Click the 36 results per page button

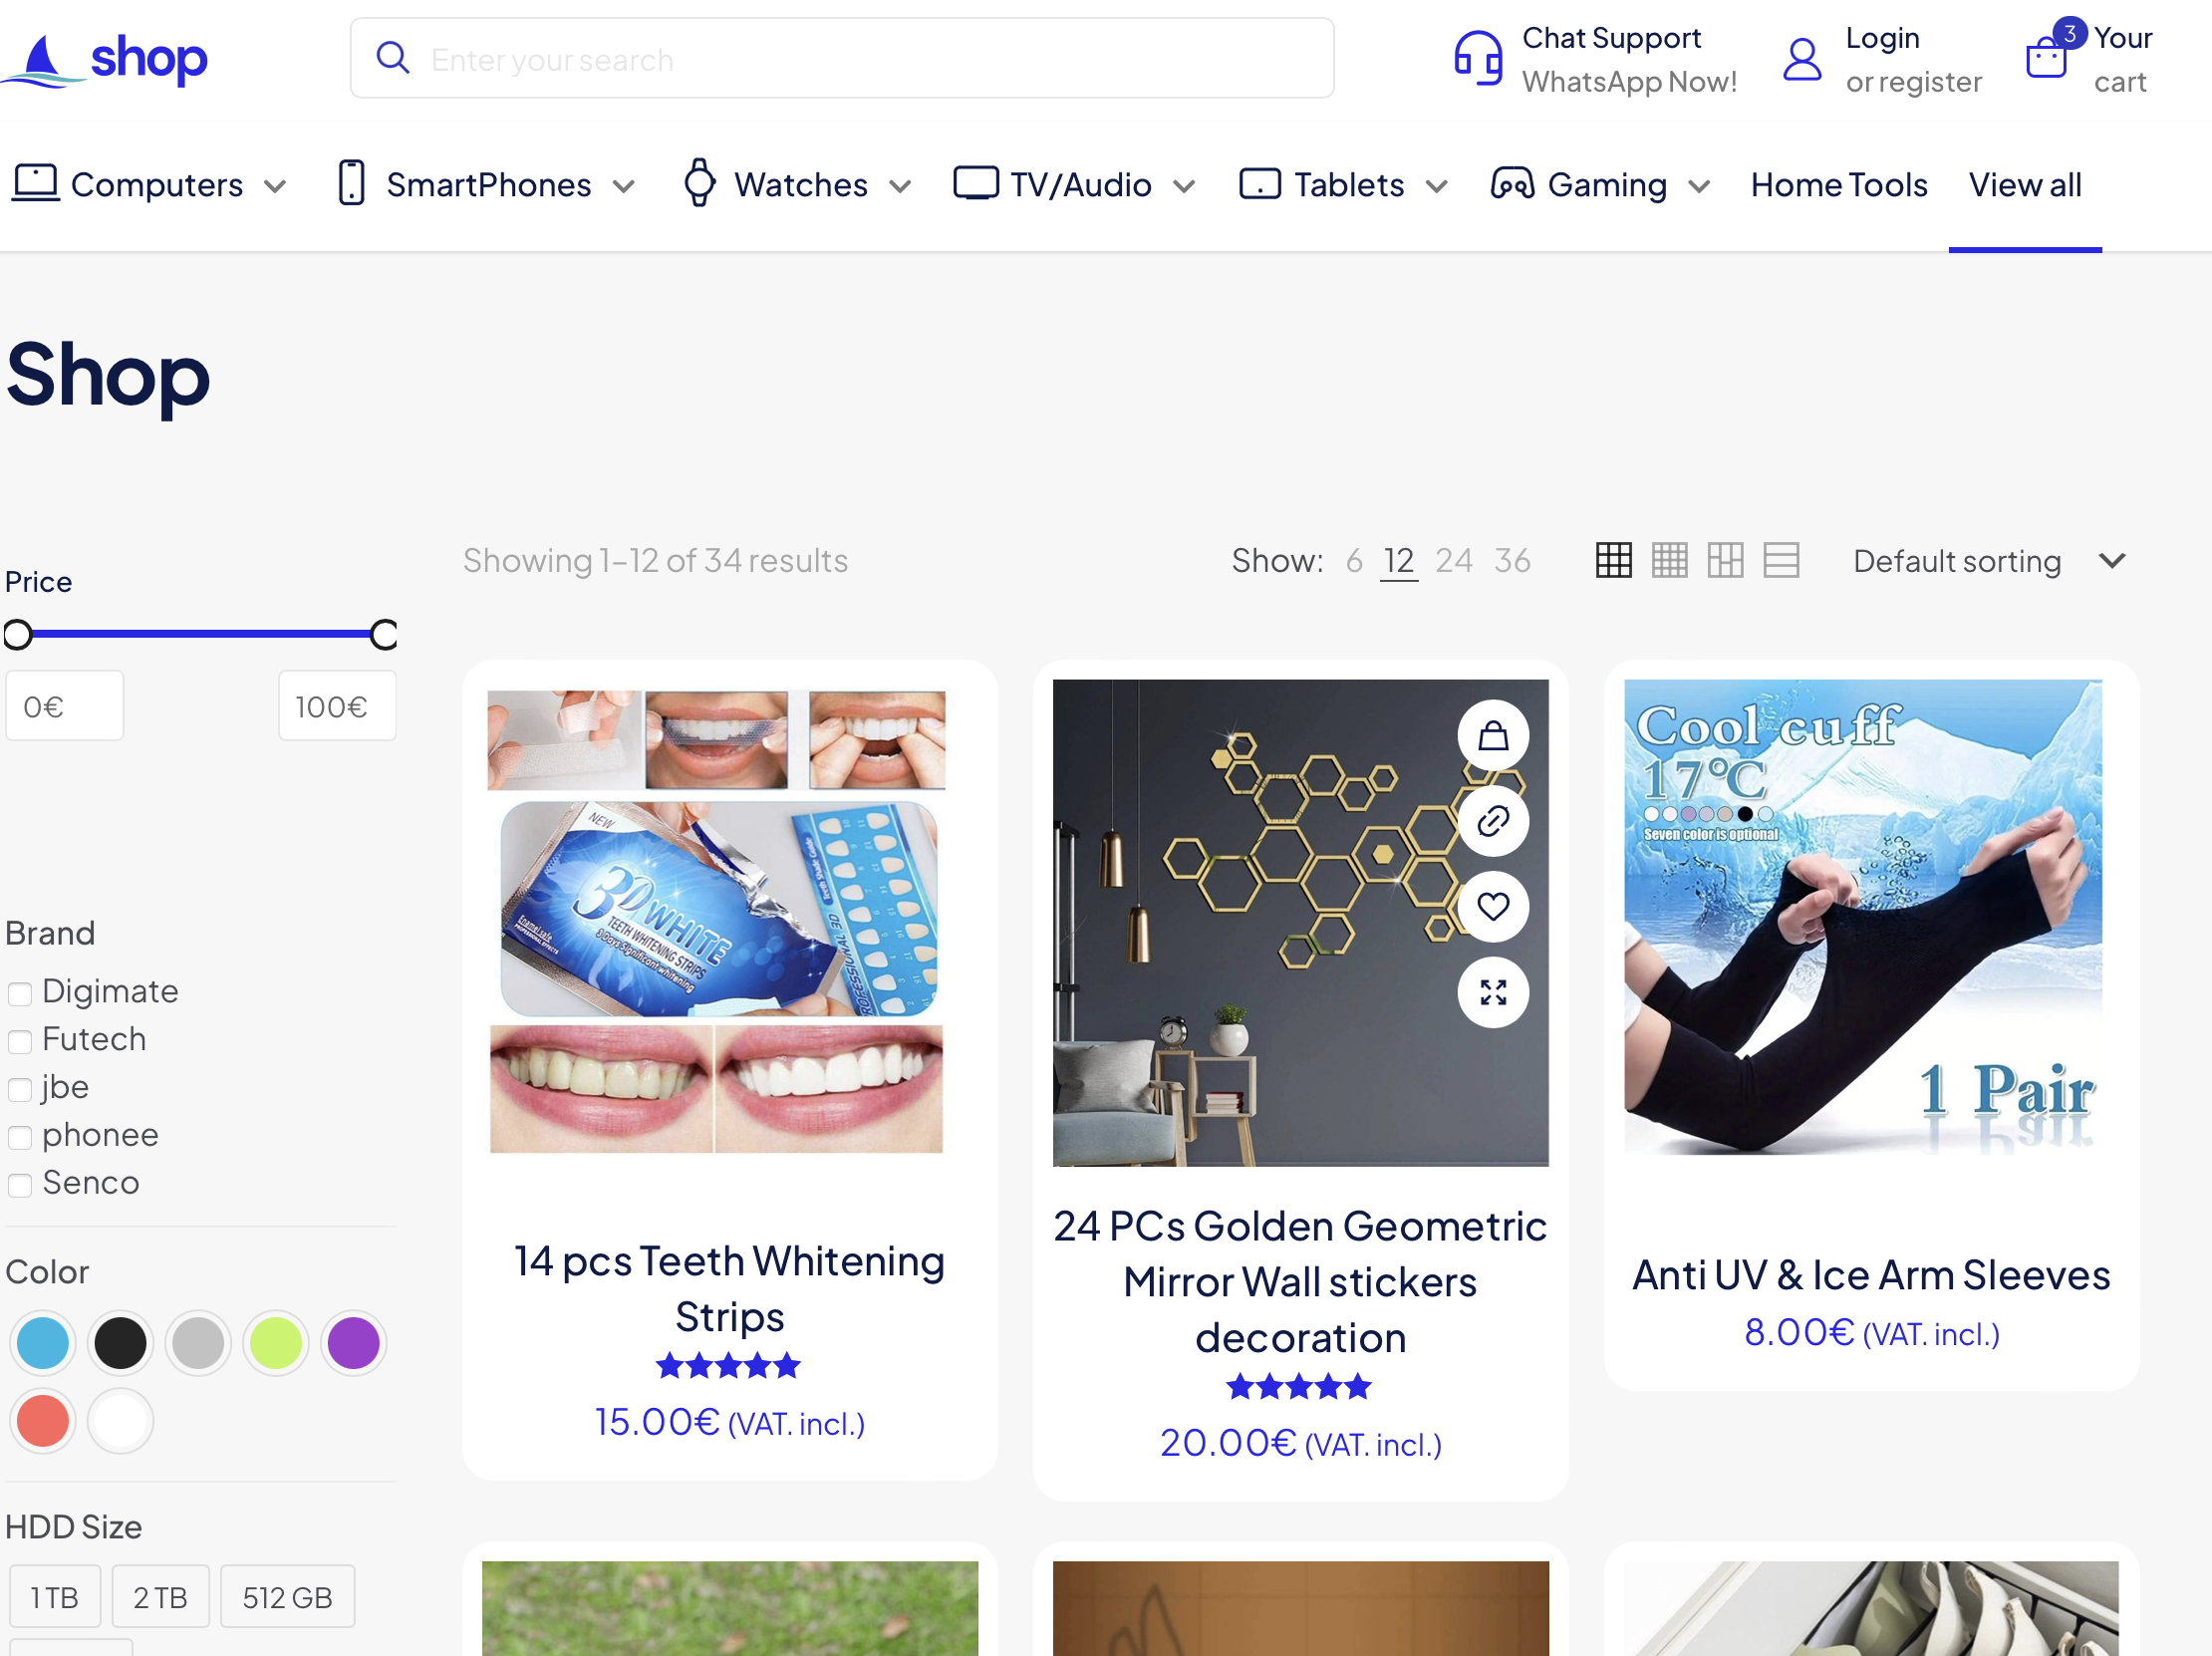[1510, 560]
